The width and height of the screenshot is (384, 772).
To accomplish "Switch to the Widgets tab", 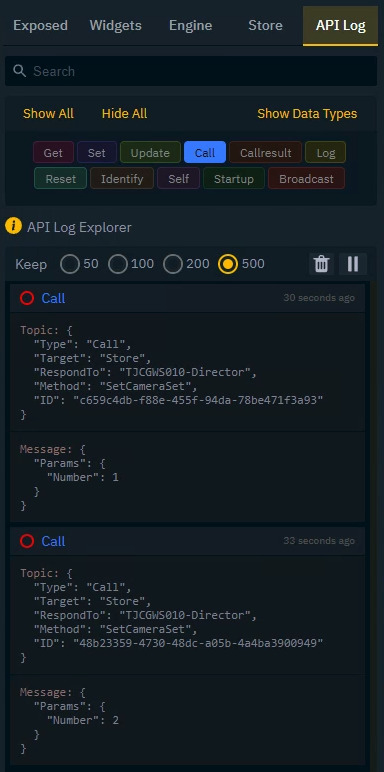I will [116, 26].
